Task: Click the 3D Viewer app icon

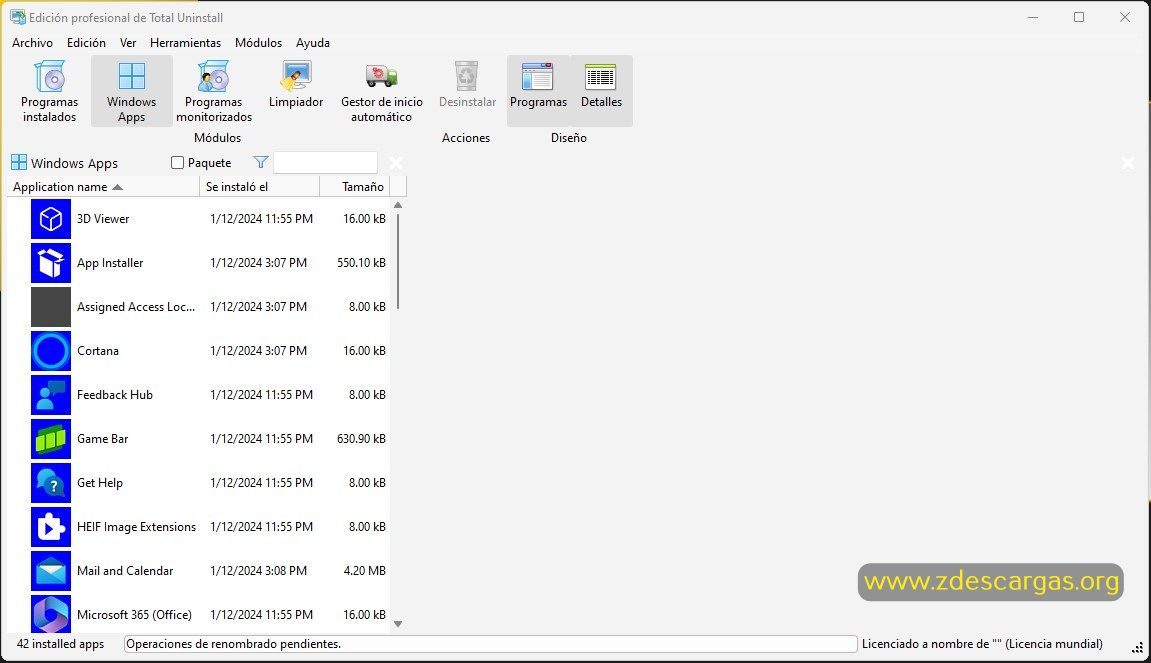Action: [51, 219]
